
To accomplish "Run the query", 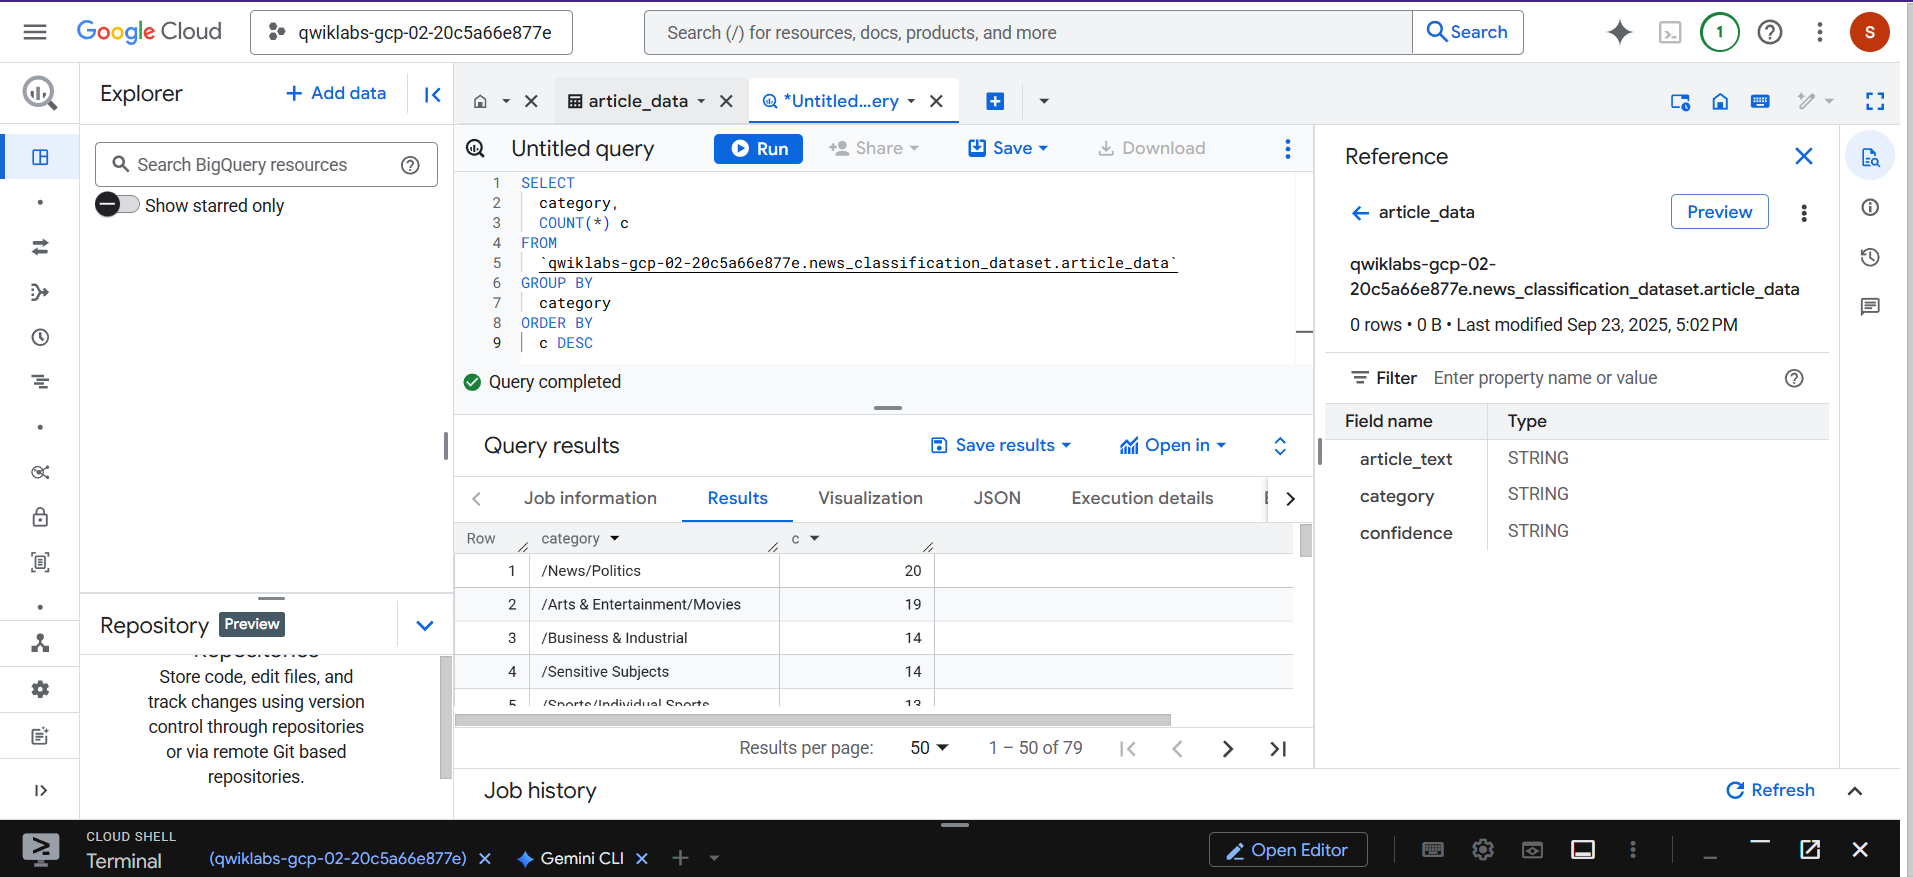I will tap(758, 148).
